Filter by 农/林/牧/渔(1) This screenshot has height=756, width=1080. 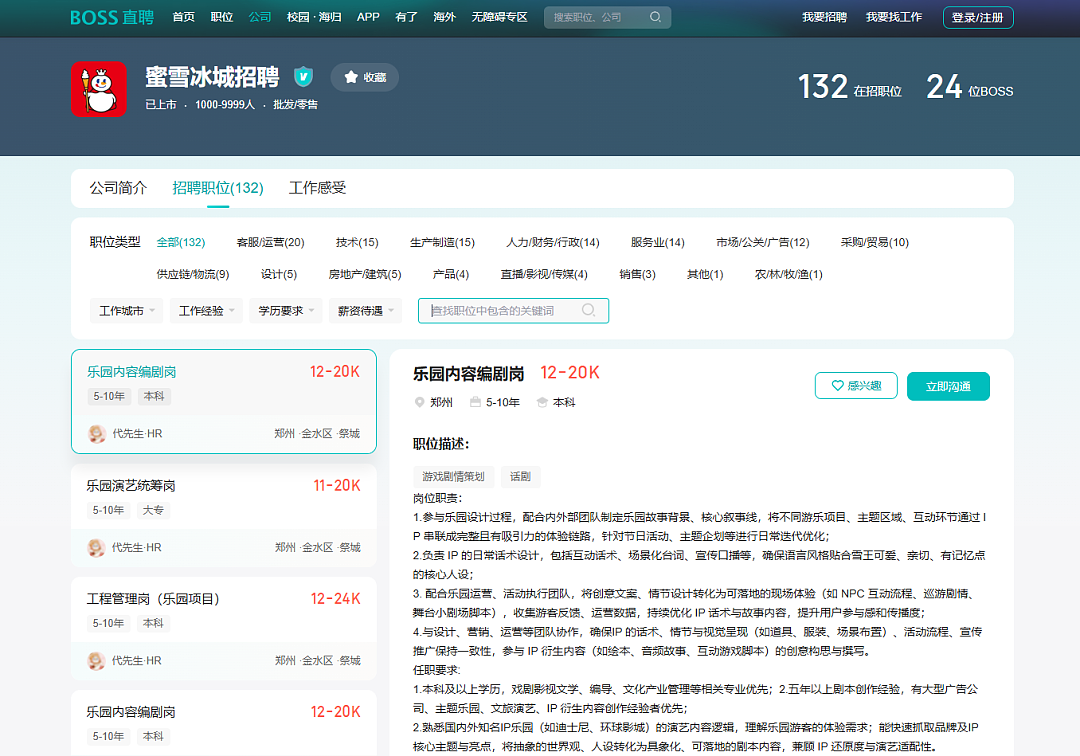point(789,274)
